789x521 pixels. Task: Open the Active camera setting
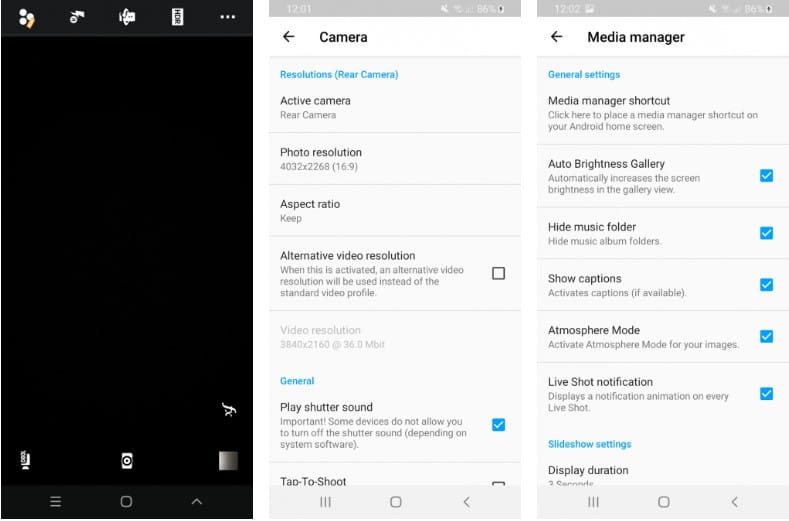point(395,107)
